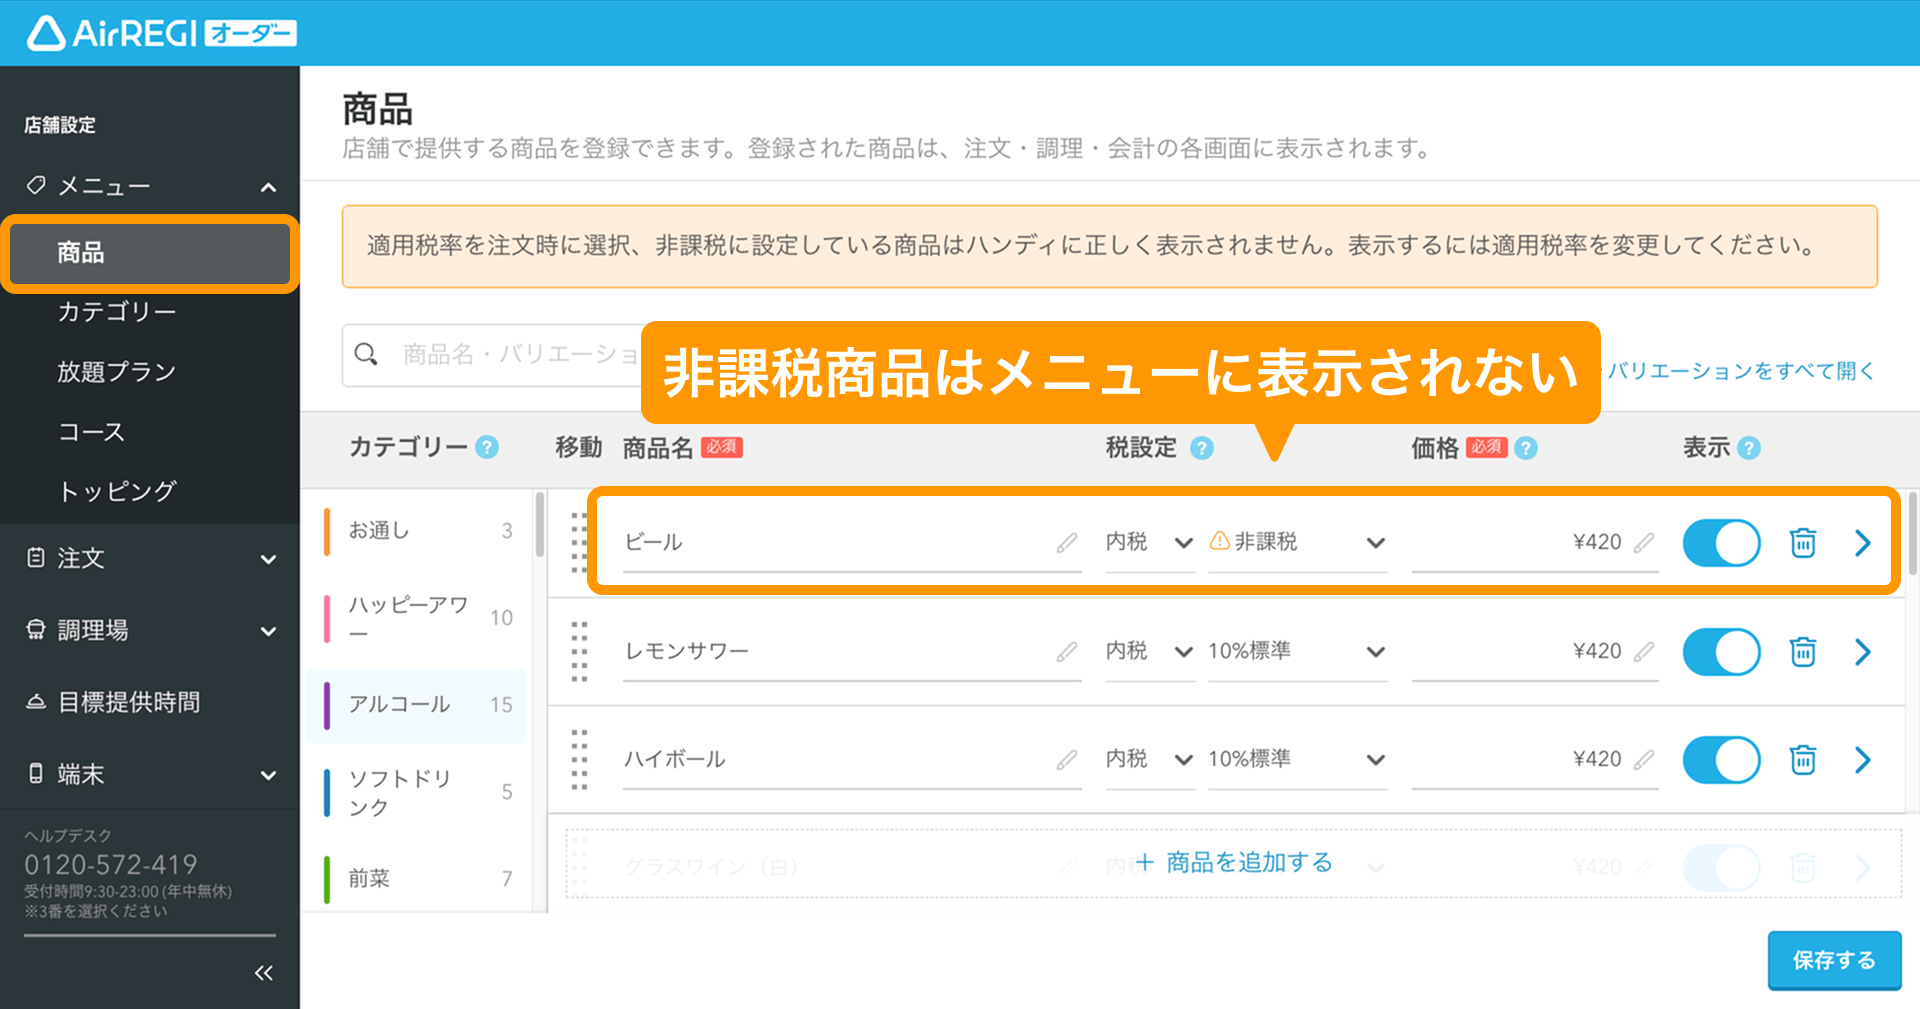1920x1009 pixels.
Task: Open レモンサワー details with right arrow
Action: pyautogui.click(x=1862, y=652)
